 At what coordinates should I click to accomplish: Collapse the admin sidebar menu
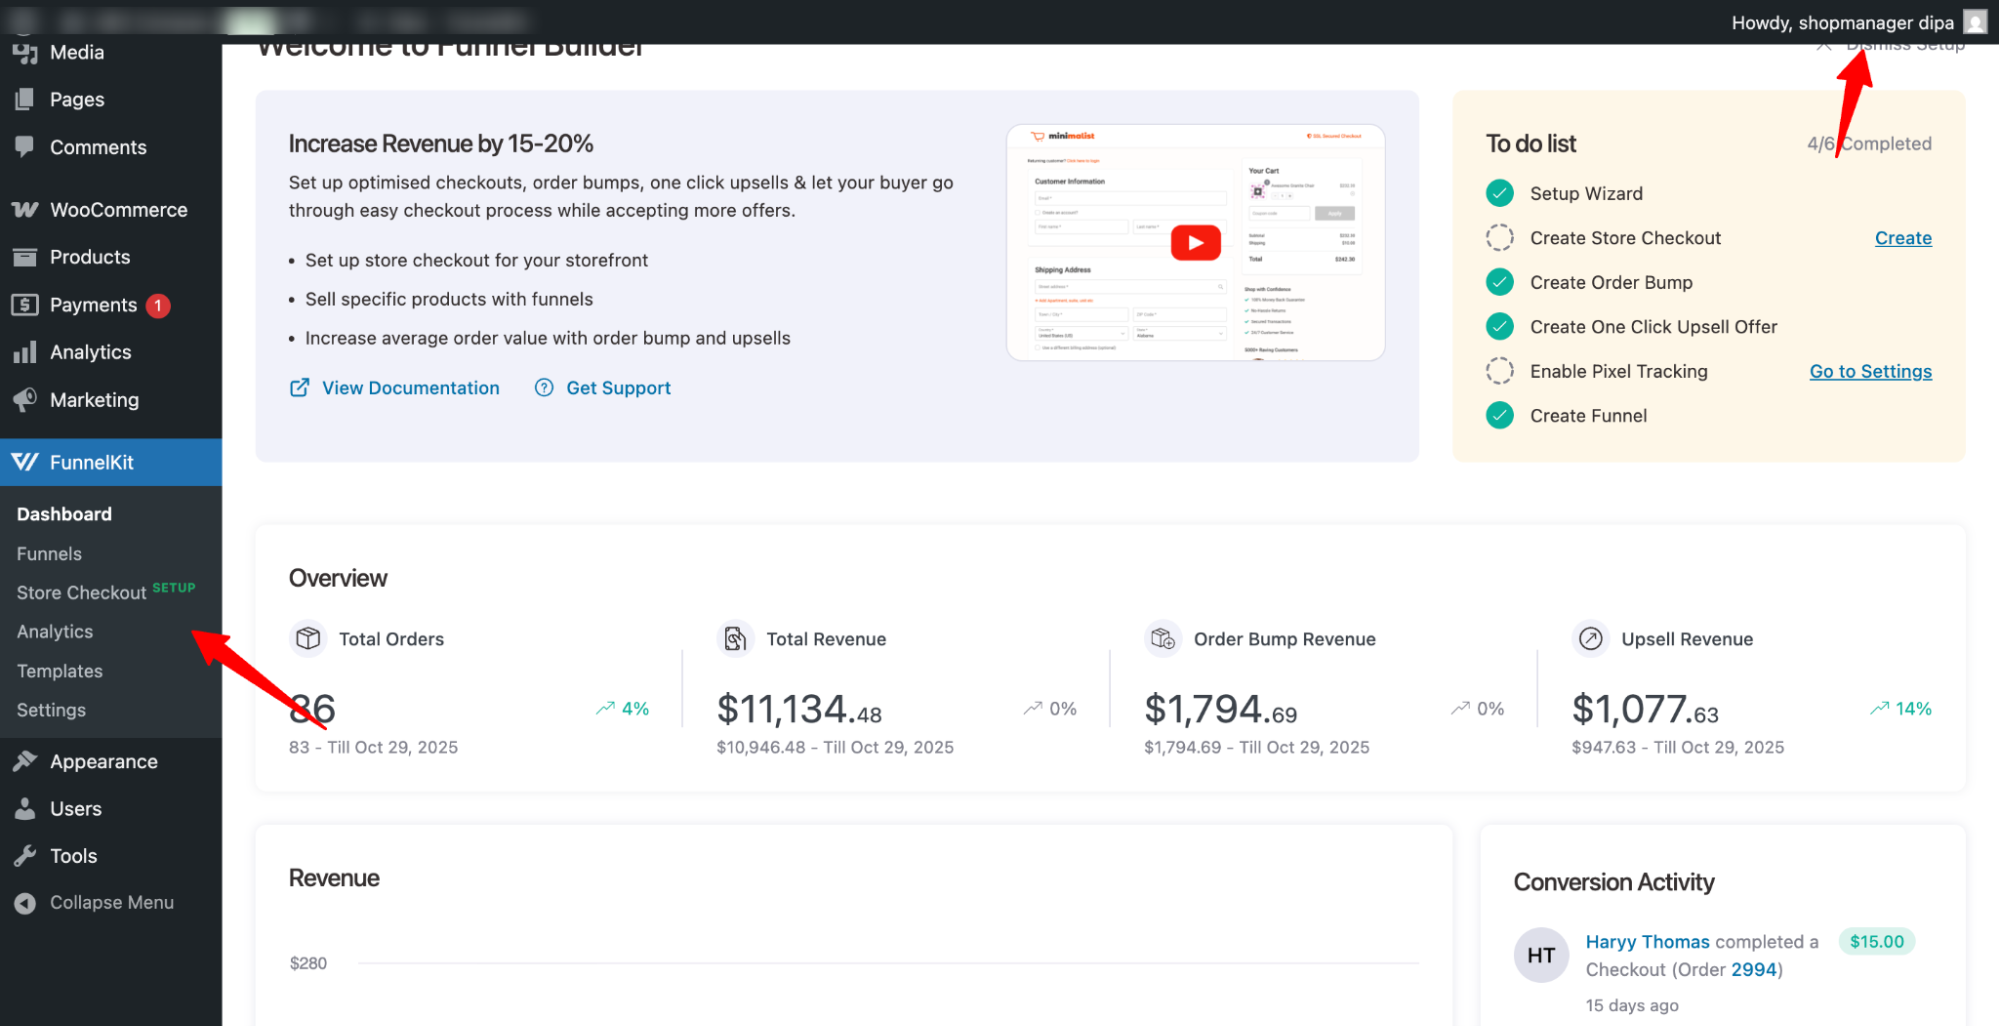pyautogui.click(x=25, y=902)
